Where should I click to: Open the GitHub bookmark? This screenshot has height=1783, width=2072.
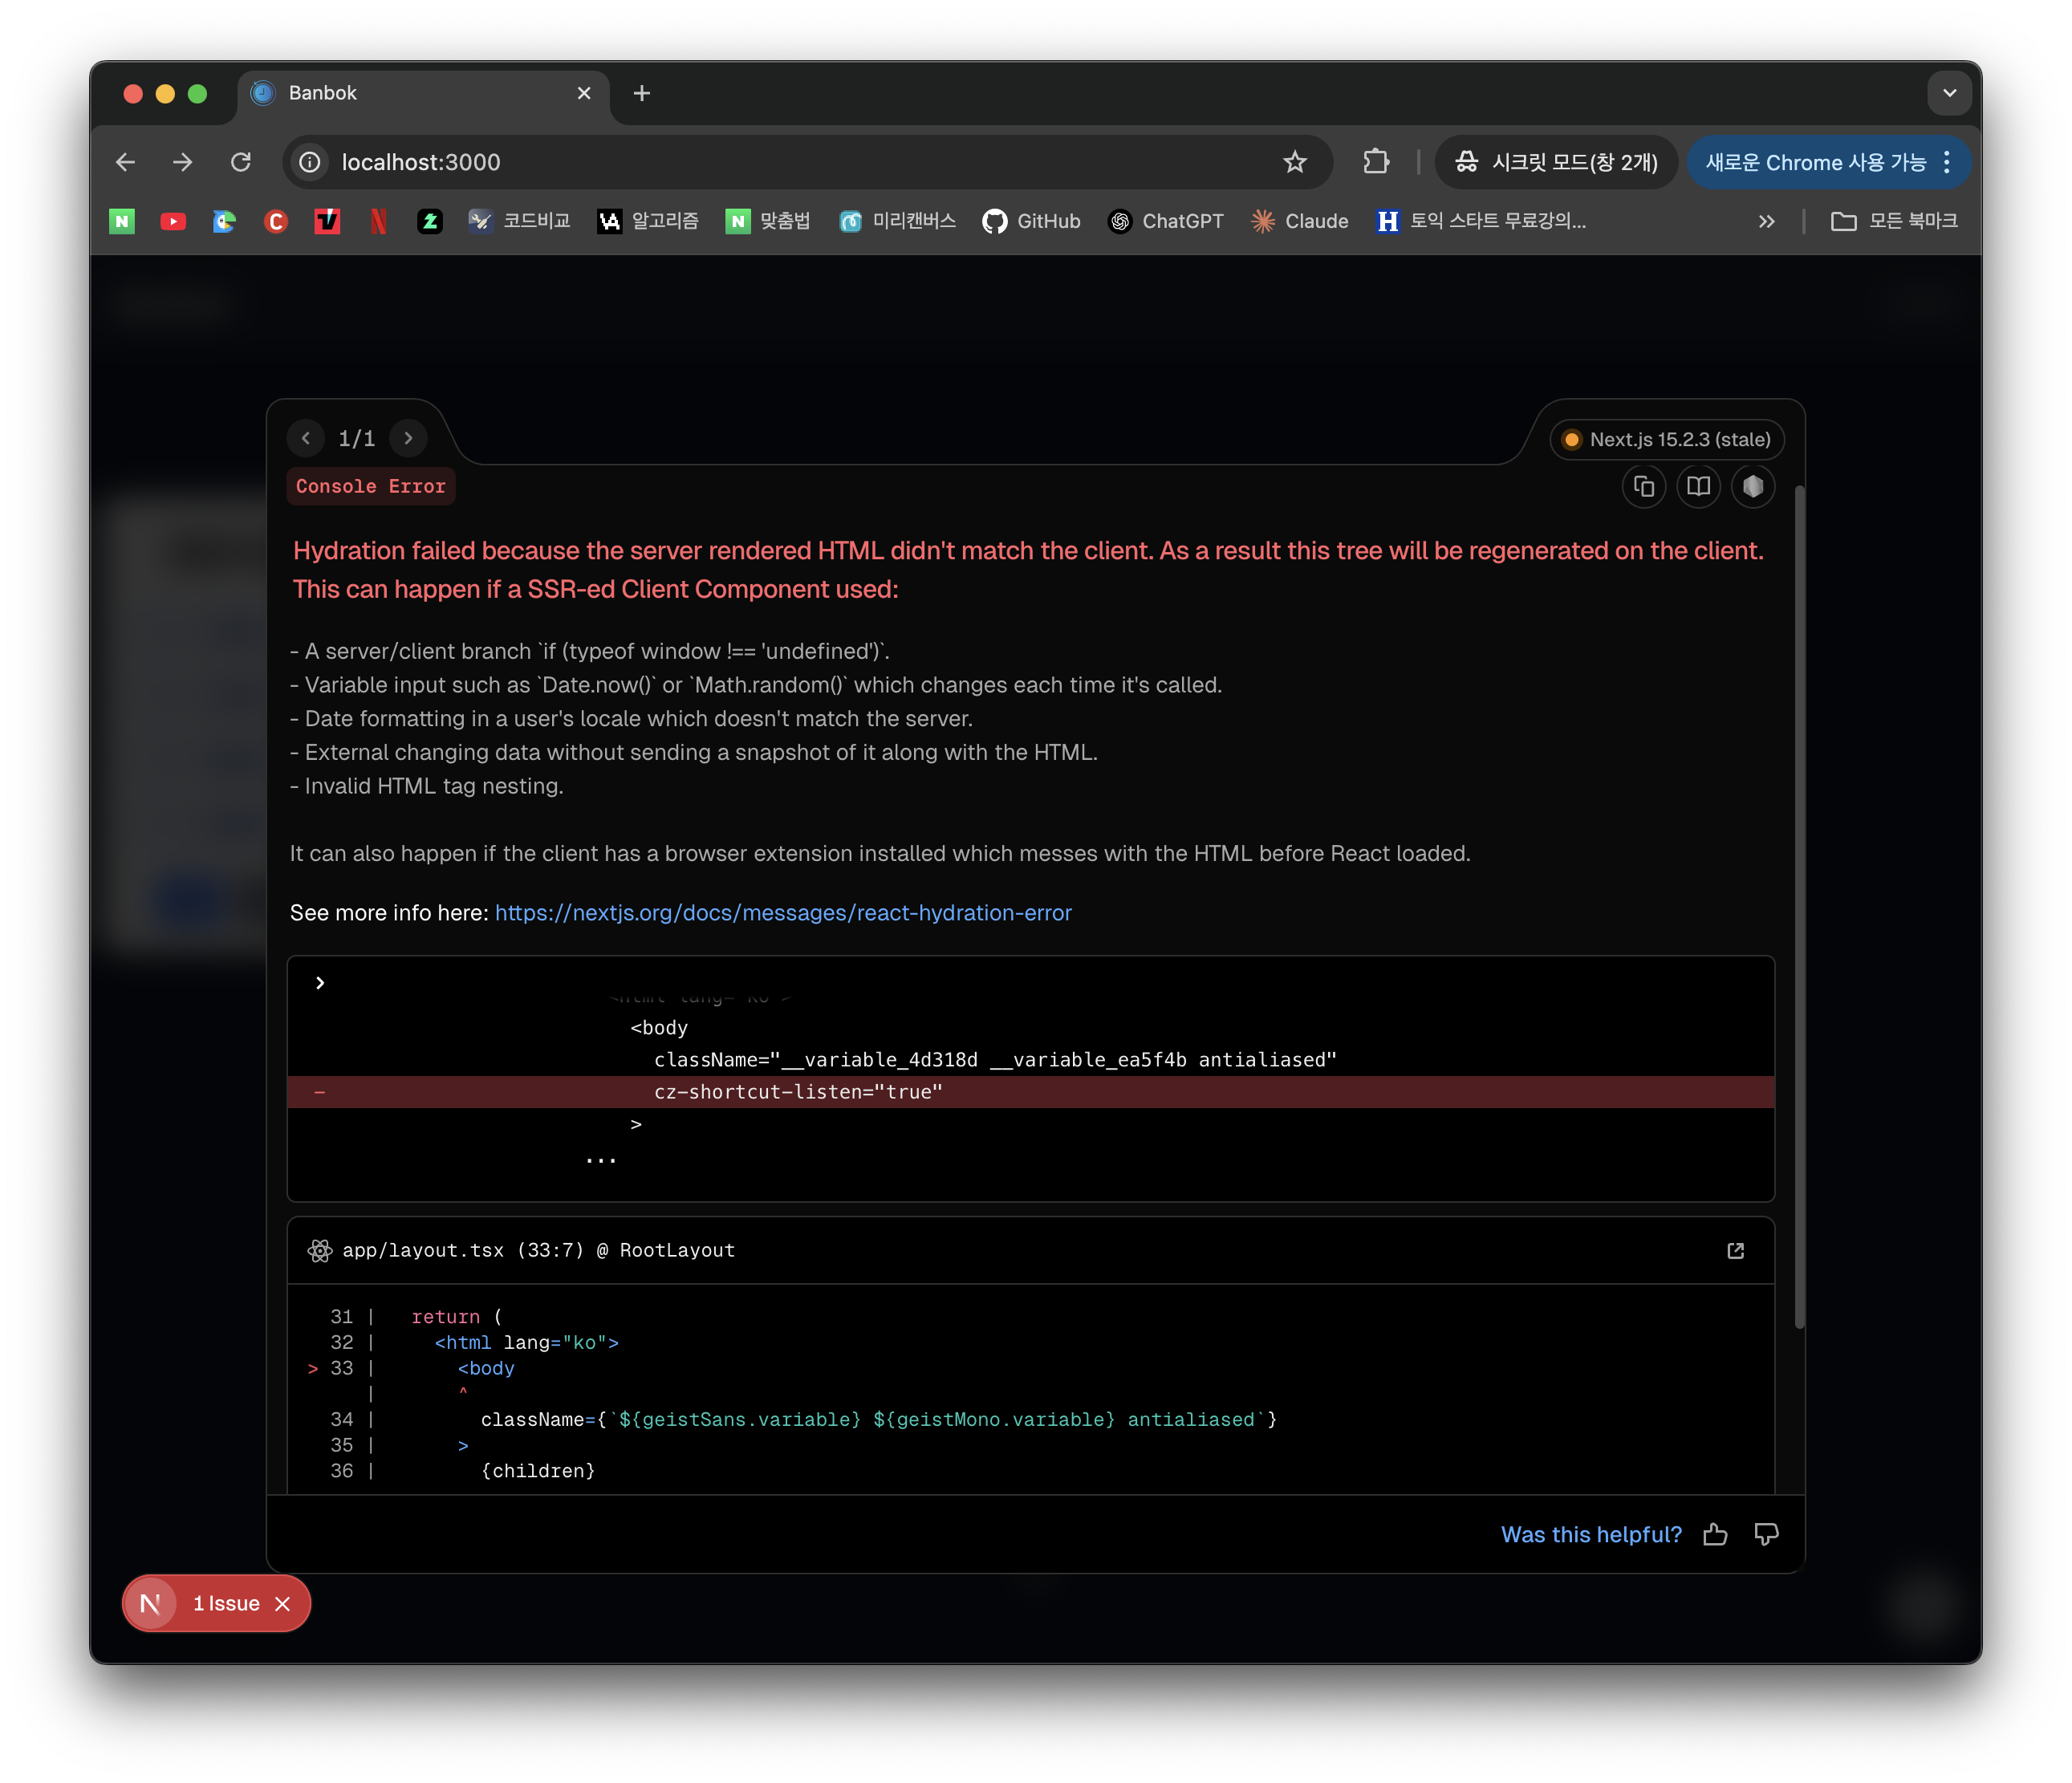pyautogui.click(x=1031, y=221)
